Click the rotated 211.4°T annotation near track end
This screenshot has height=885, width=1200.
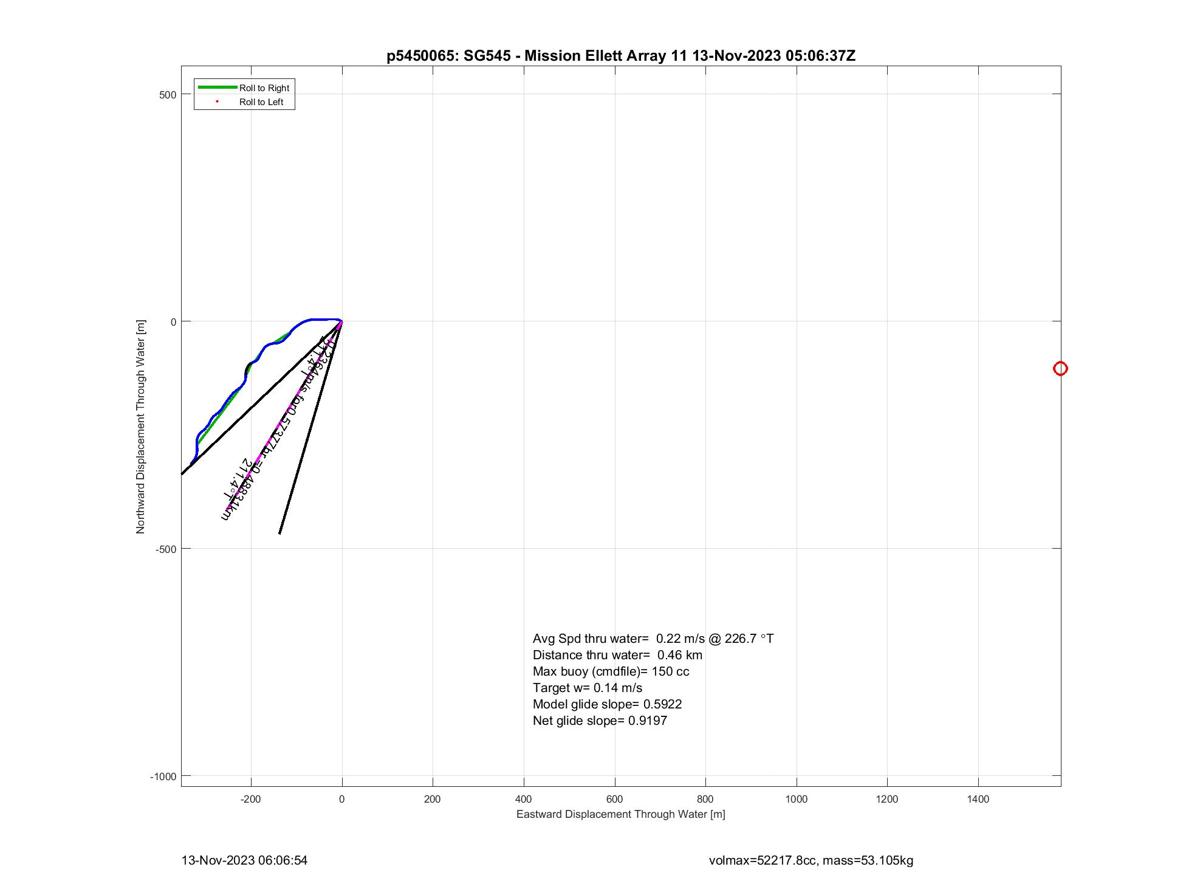coord(240,478)
